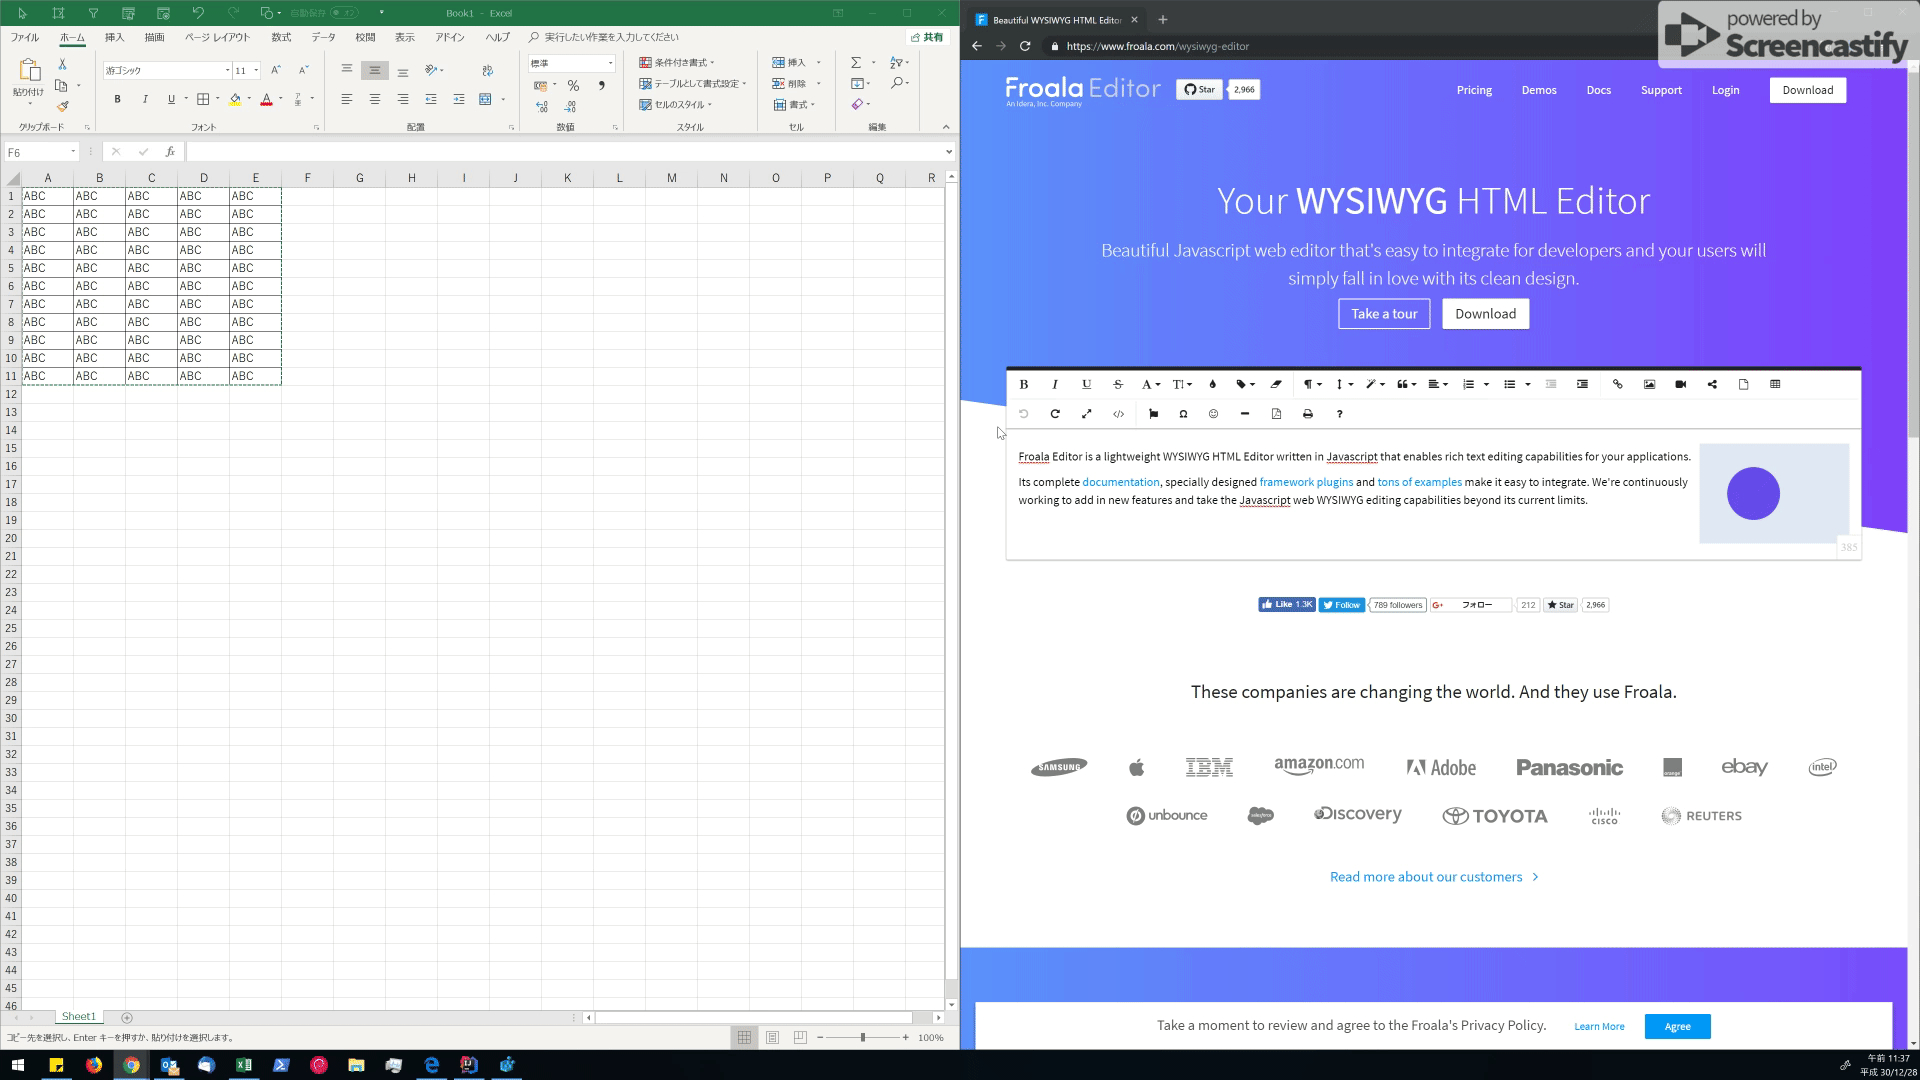Image resolution: width=1920 pixels, height=1080 pixels.
Task: Click the Insert Image icon in Froala
Action: tap(1649, 384)
